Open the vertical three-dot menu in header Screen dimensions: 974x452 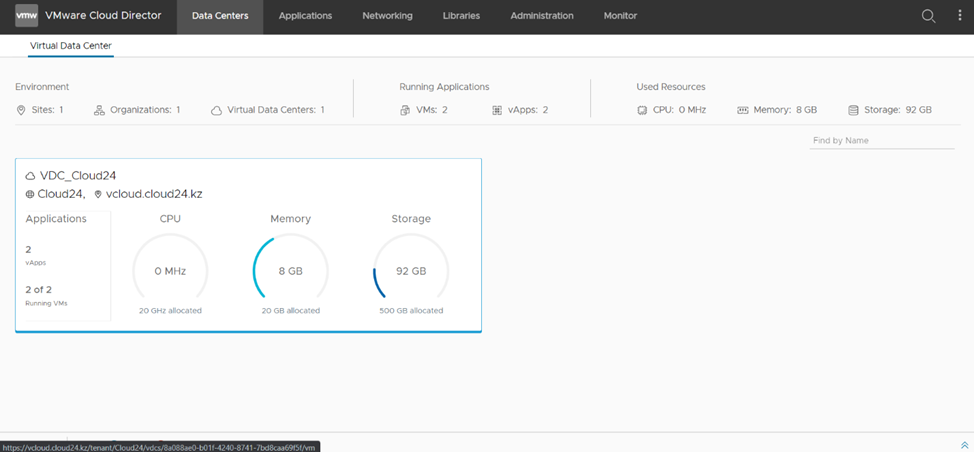[960, 16]
